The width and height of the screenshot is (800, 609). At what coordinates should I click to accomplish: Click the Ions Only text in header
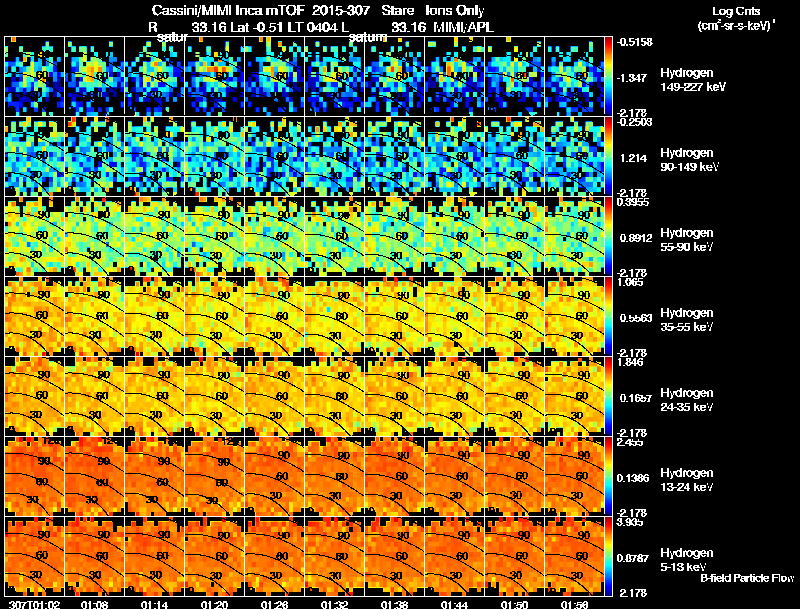[x=454, y=10]
